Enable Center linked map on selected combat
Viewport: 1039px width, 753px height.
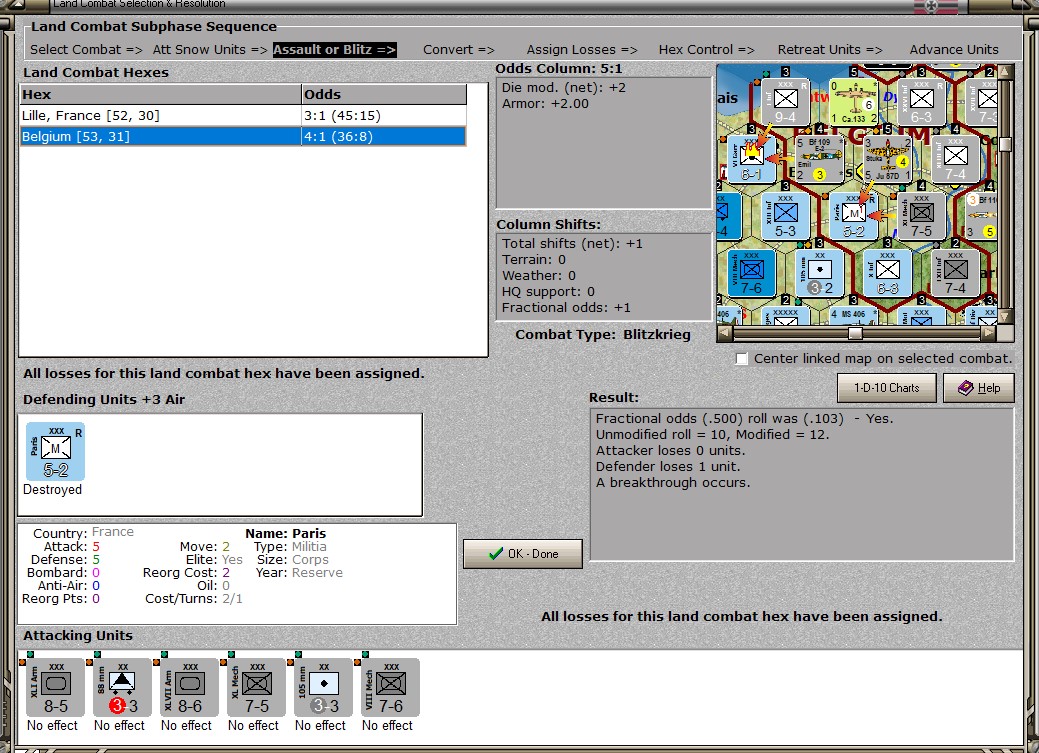741,359
